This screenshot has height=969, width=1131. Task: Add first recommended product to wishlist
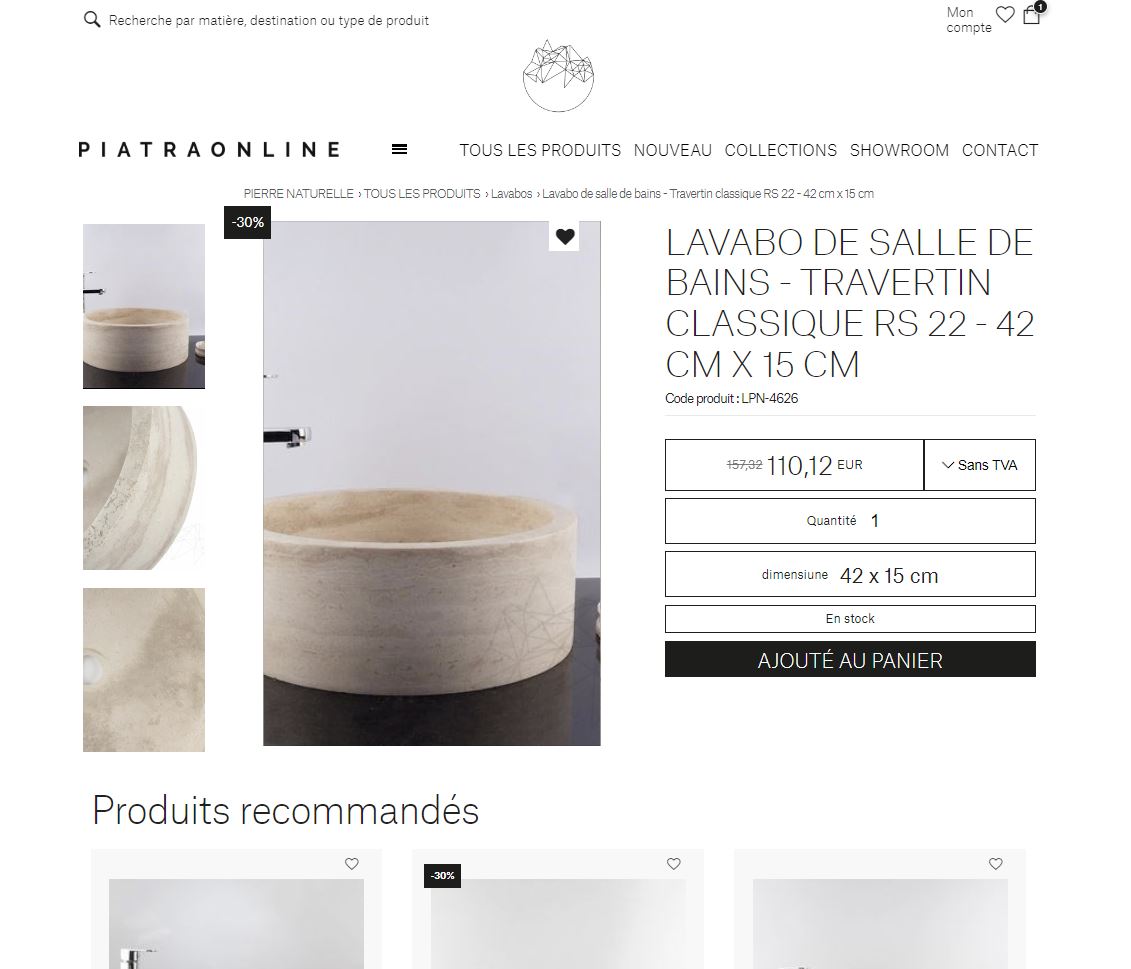[x=351, y=864]
